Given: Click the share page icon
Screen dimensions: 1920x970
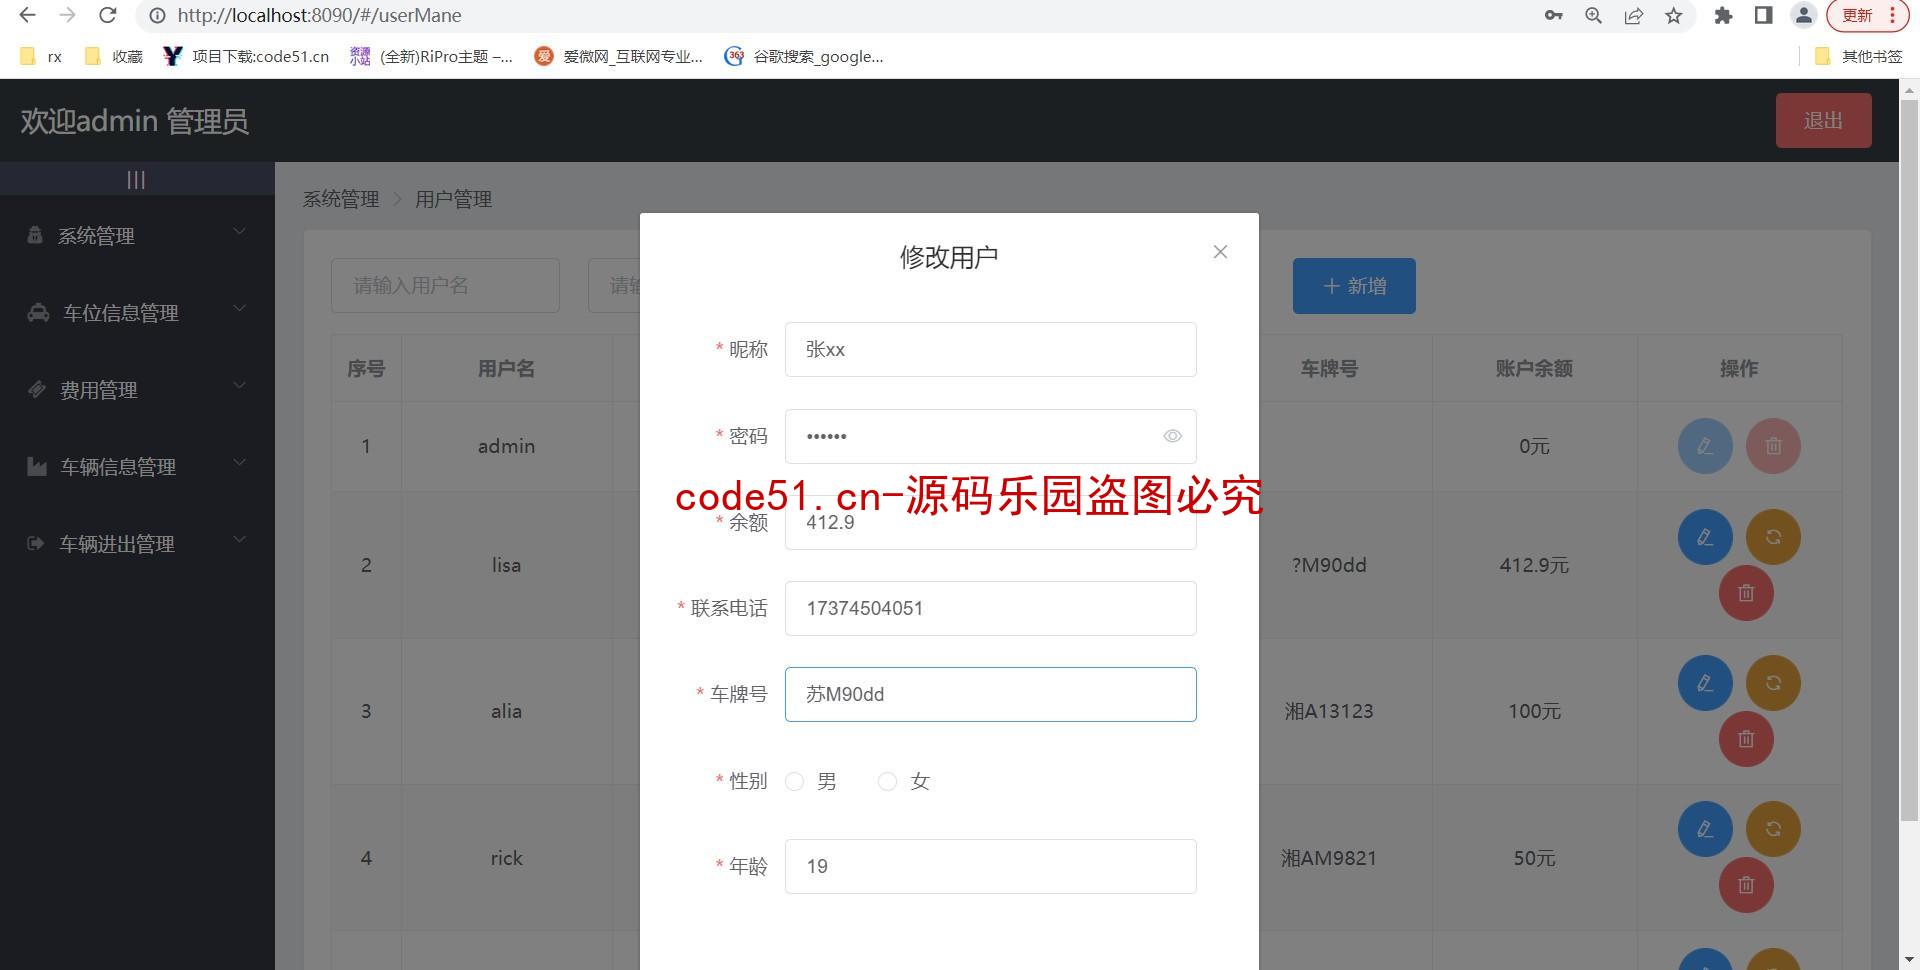Looking at the screenshot, I should (x=1633, y=15).
